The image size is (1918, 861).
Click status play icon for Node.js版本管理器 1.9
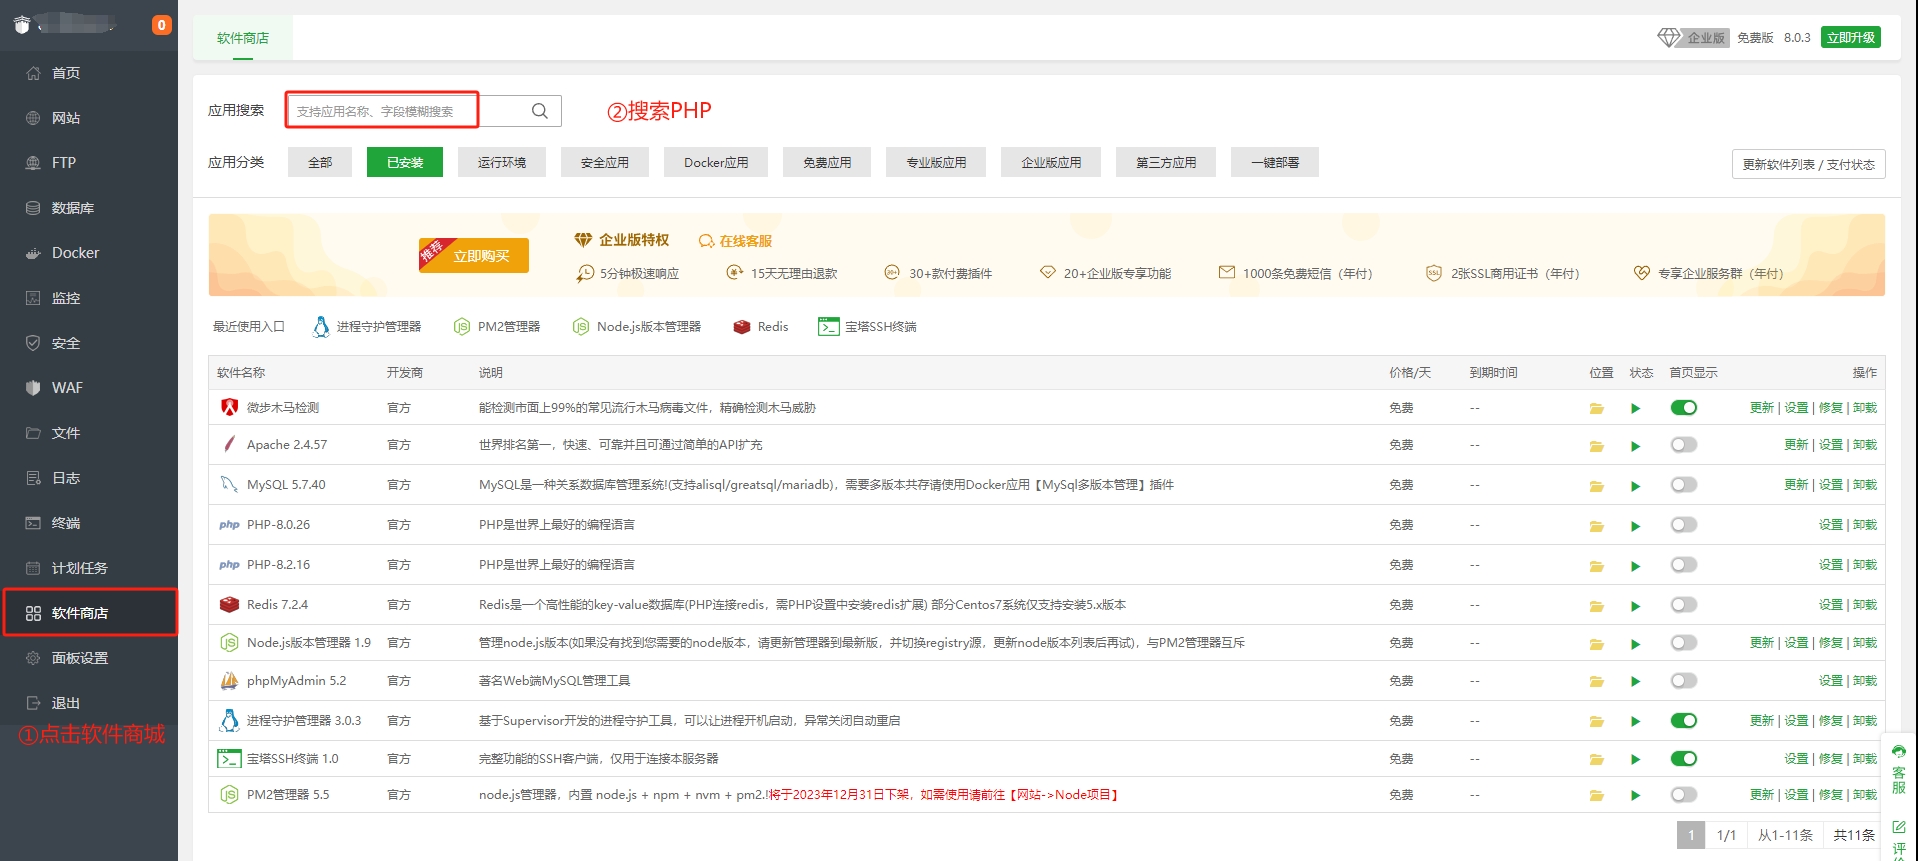pyautogui.click(x=1636, y=644)
